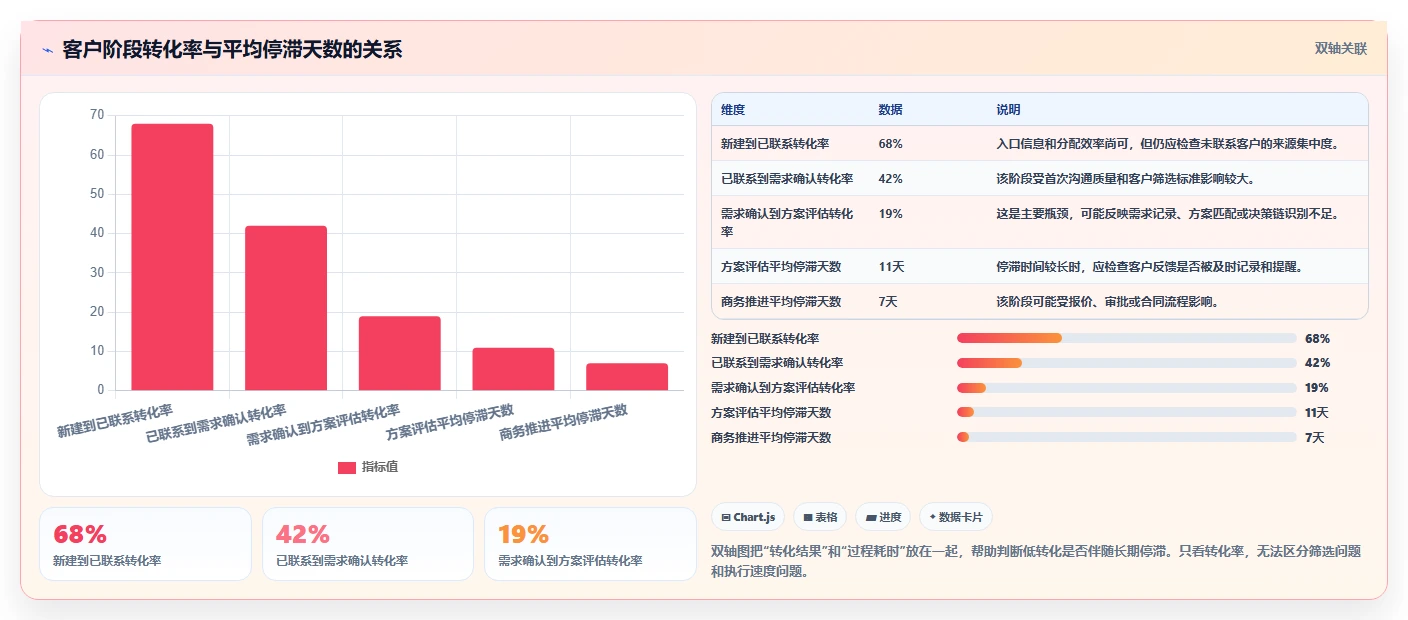Click the 维度 table column header
Viewport: 1408px width, 620px height.
pos(733,109)
